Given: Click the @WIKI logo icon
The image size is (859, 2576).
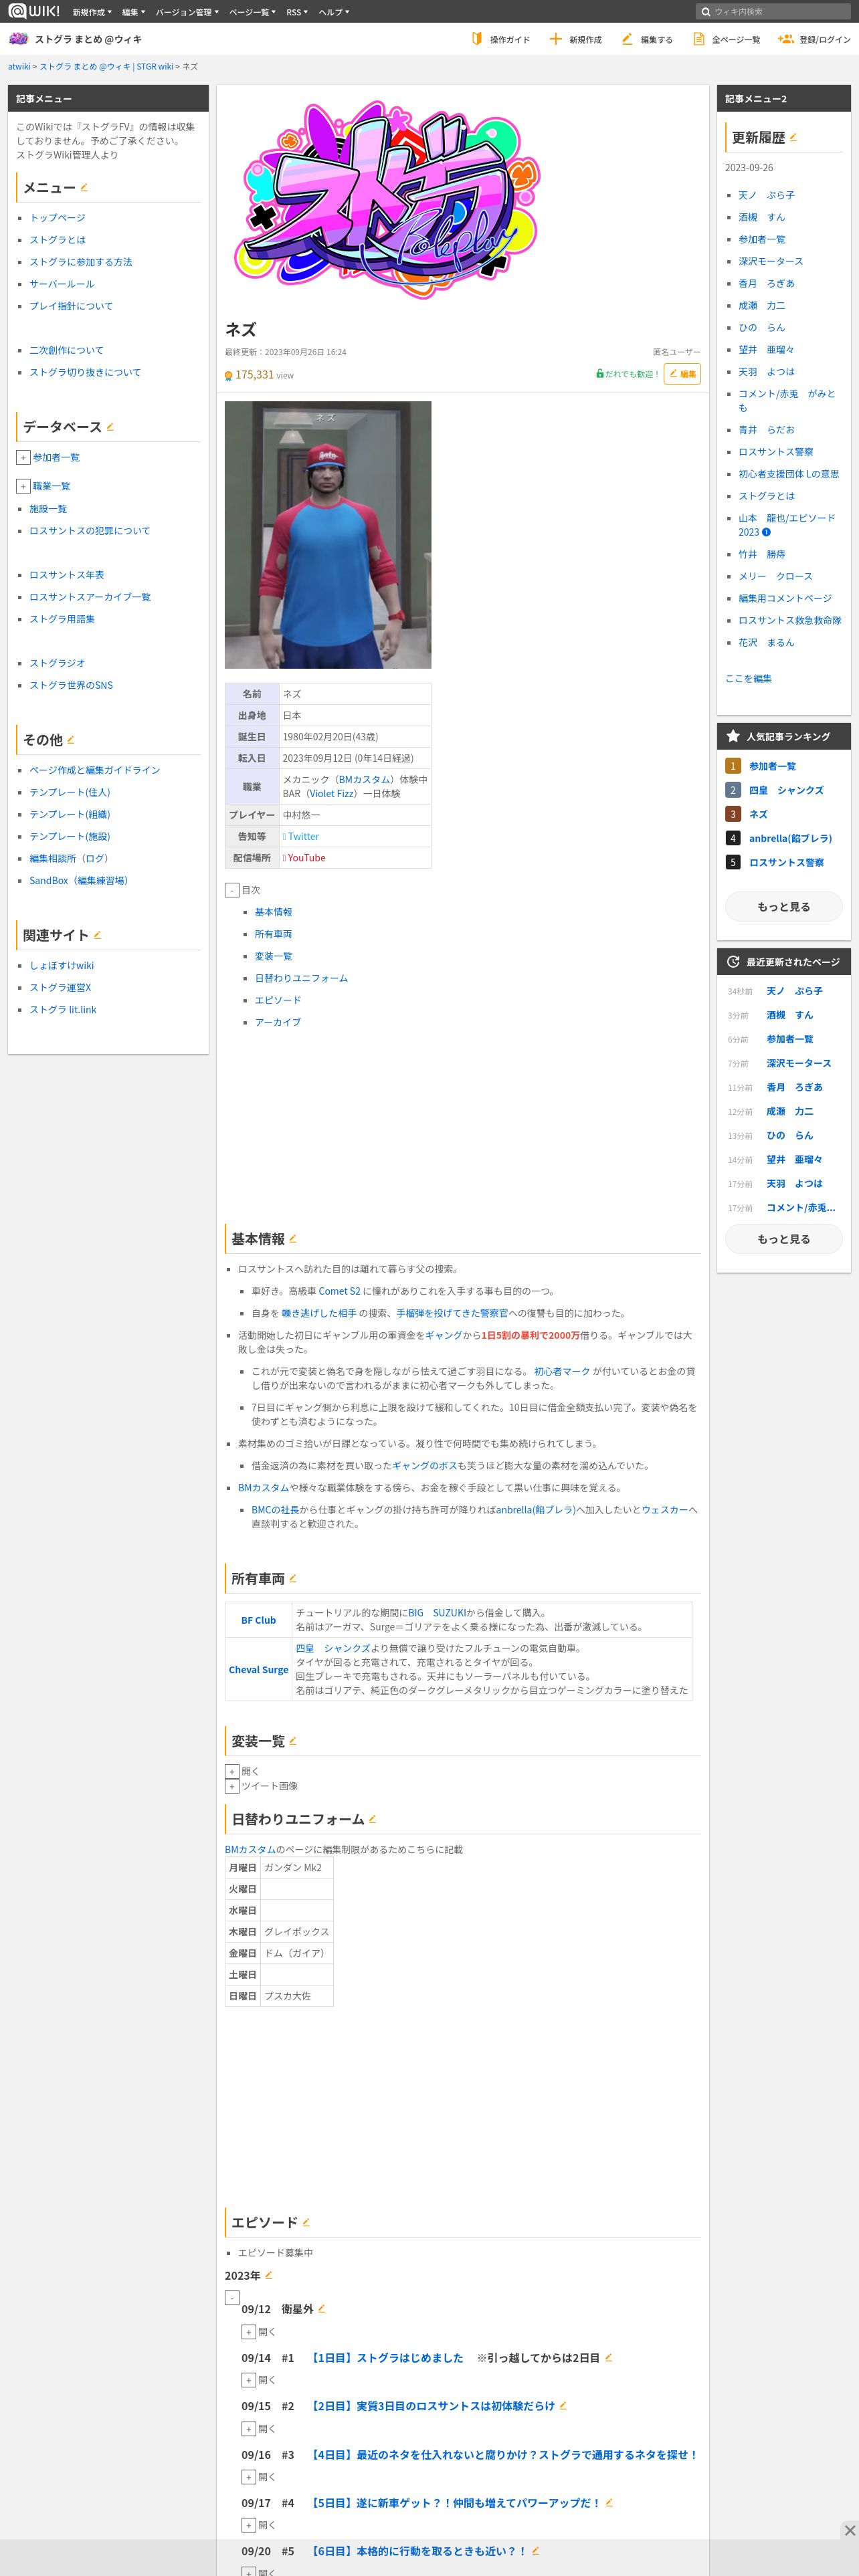Looking at the screenshot, I should (x=34, y=11).
